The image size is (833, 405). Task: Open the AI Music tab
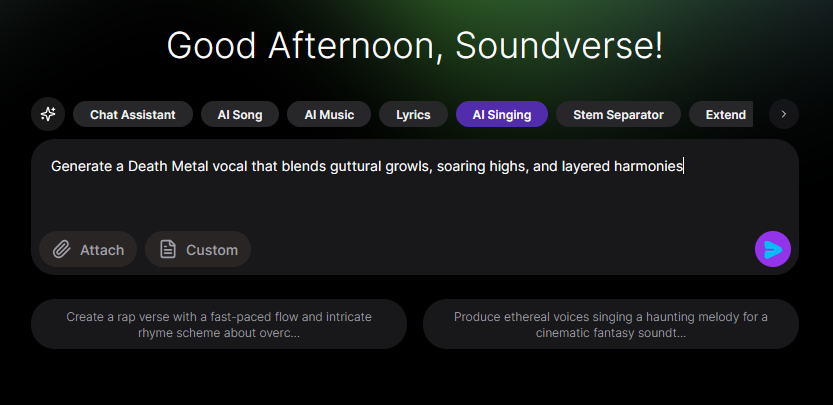329,114
